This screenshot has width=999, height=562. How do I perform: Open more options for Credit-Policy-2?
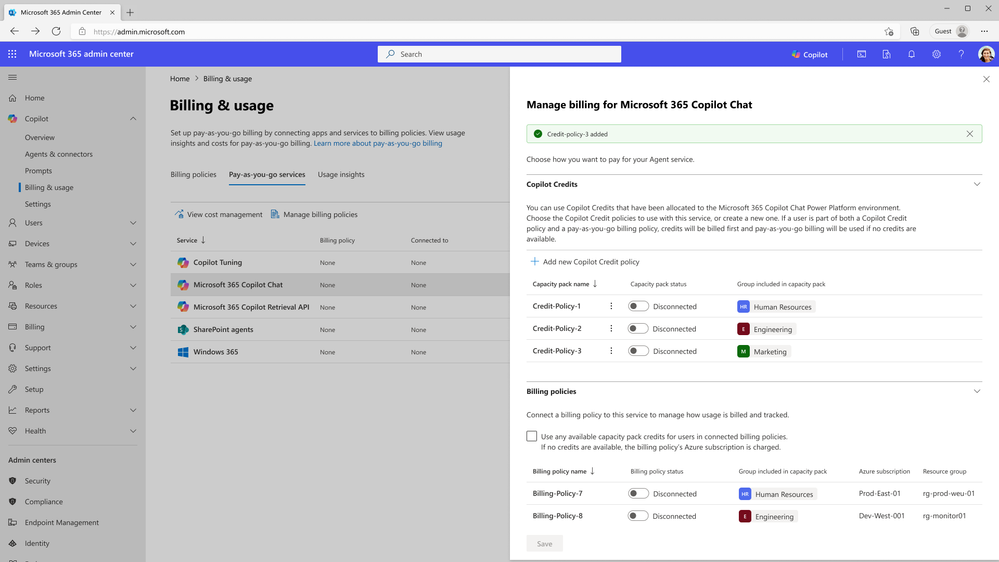click(x=611, y=329)
